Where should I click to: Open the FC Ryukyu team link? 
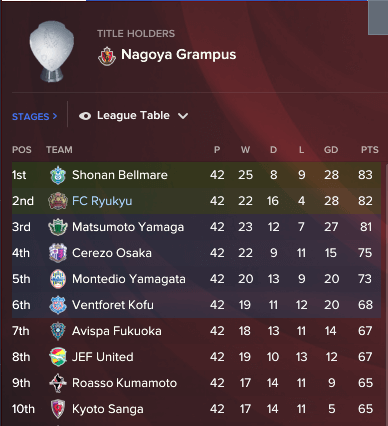(102, 201)
